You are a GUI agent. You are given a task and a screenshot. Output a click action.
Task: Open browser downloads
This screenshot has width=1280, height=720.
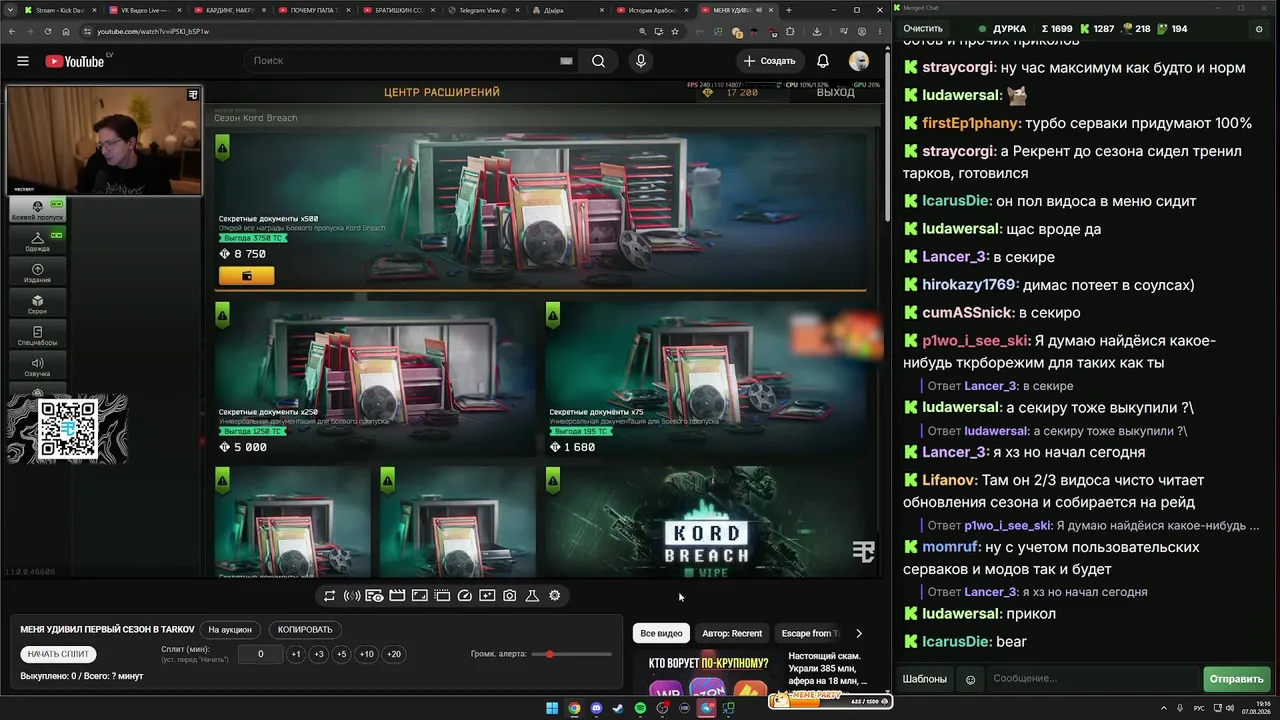click(x=817, y=31)
